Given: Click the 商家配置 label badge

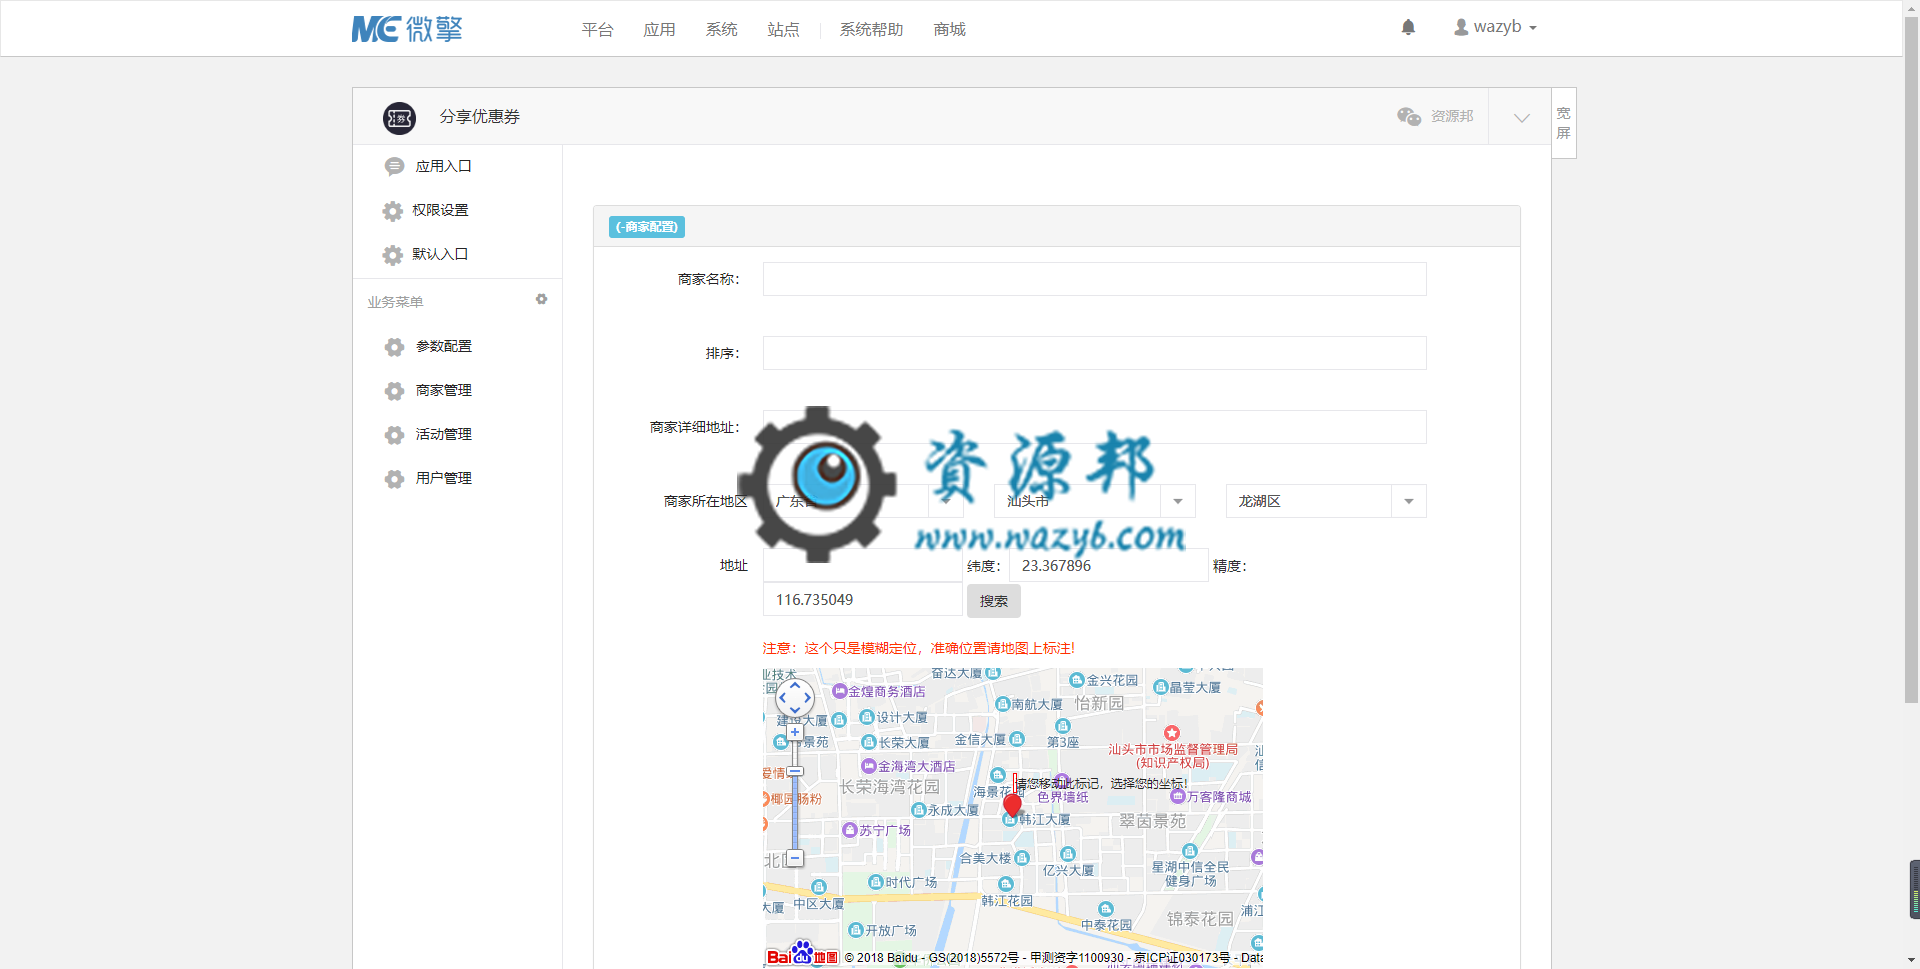Looking at the screenshot, I should tap(646, 227).
